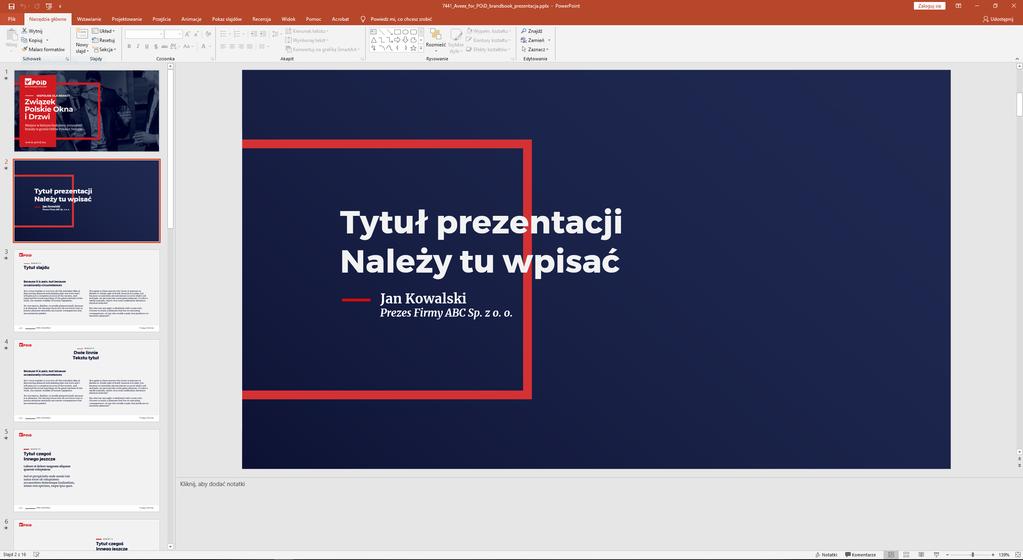Viewport: 1023px width, 560px height.
Task: Toggle Notatki in the status bar
Action: pyautogui.click(x=826, y=555)
